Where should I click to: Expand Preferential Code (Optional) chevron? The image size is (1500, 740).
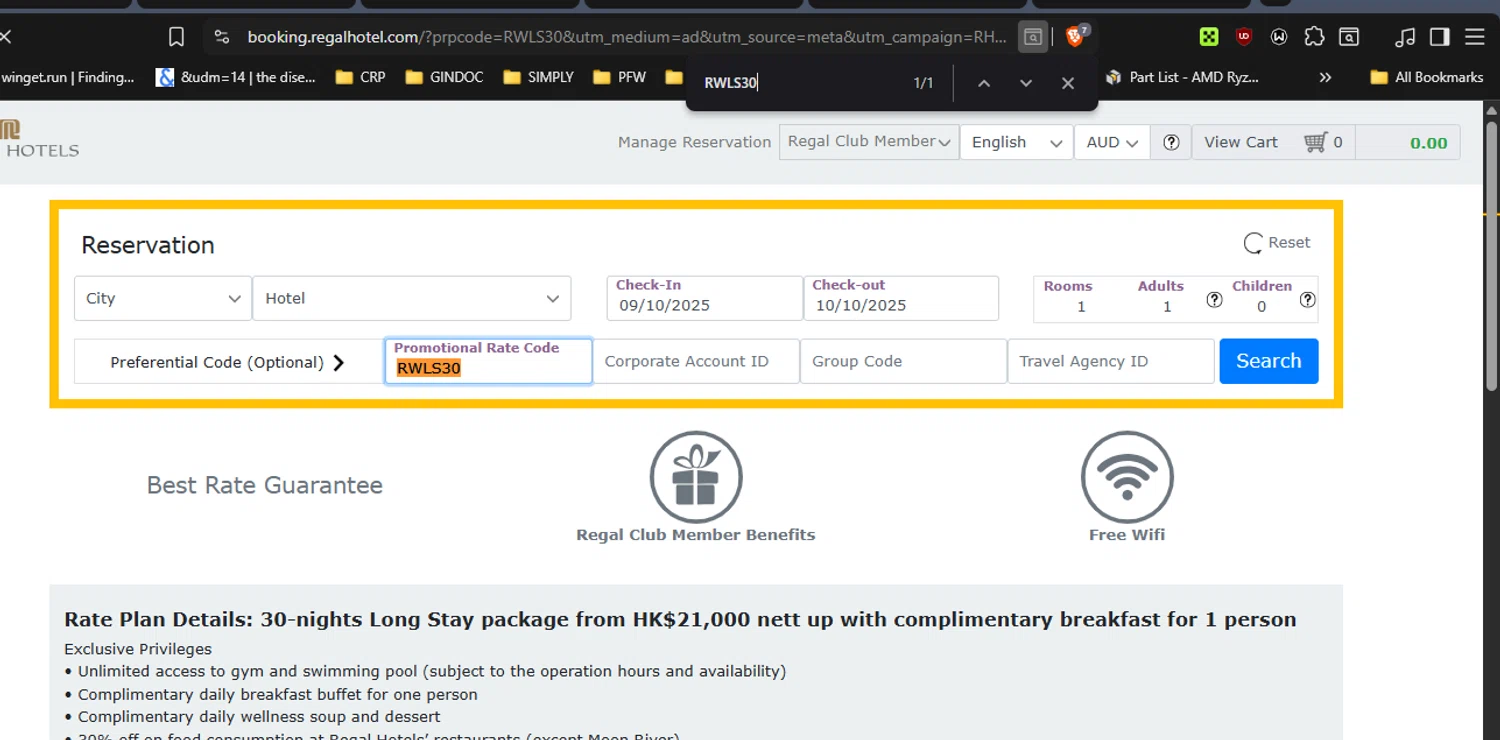point(339,362)
